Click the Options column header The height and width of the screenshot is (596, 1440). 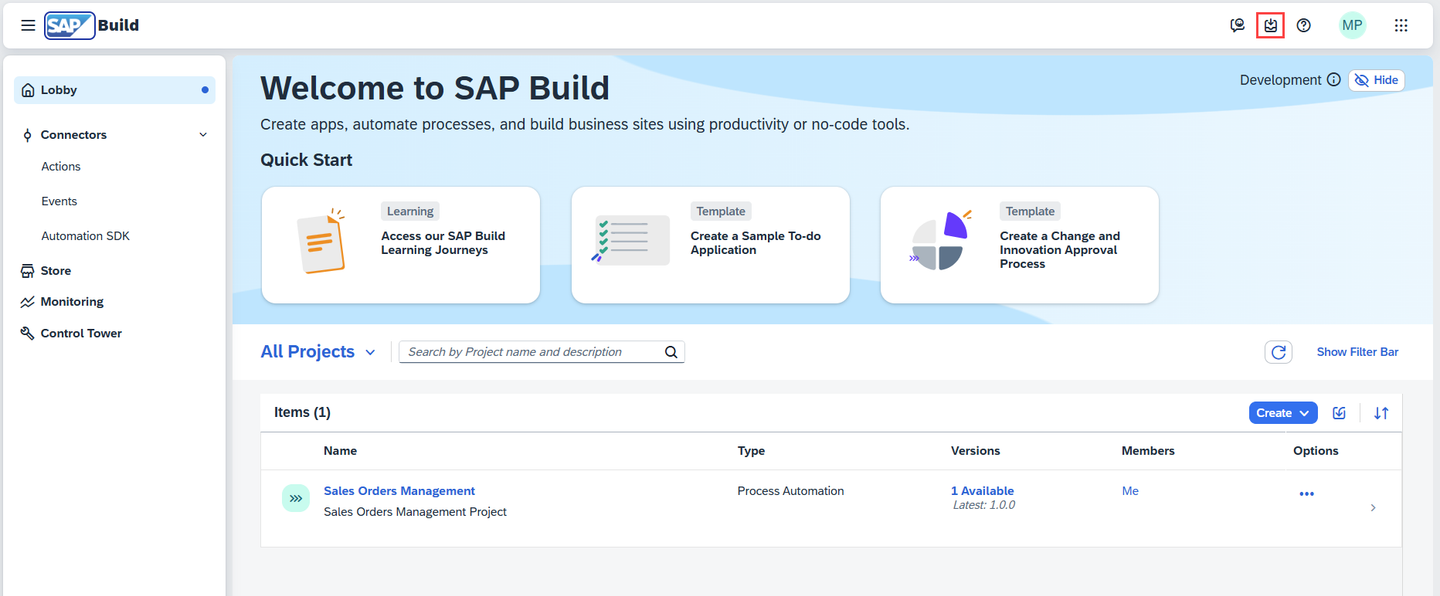(x=1315, y=451)
